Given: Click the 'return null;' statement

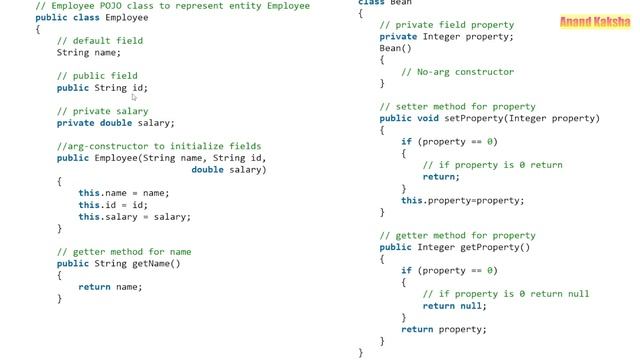Looking at the screenshot, I should click(454, 306).
